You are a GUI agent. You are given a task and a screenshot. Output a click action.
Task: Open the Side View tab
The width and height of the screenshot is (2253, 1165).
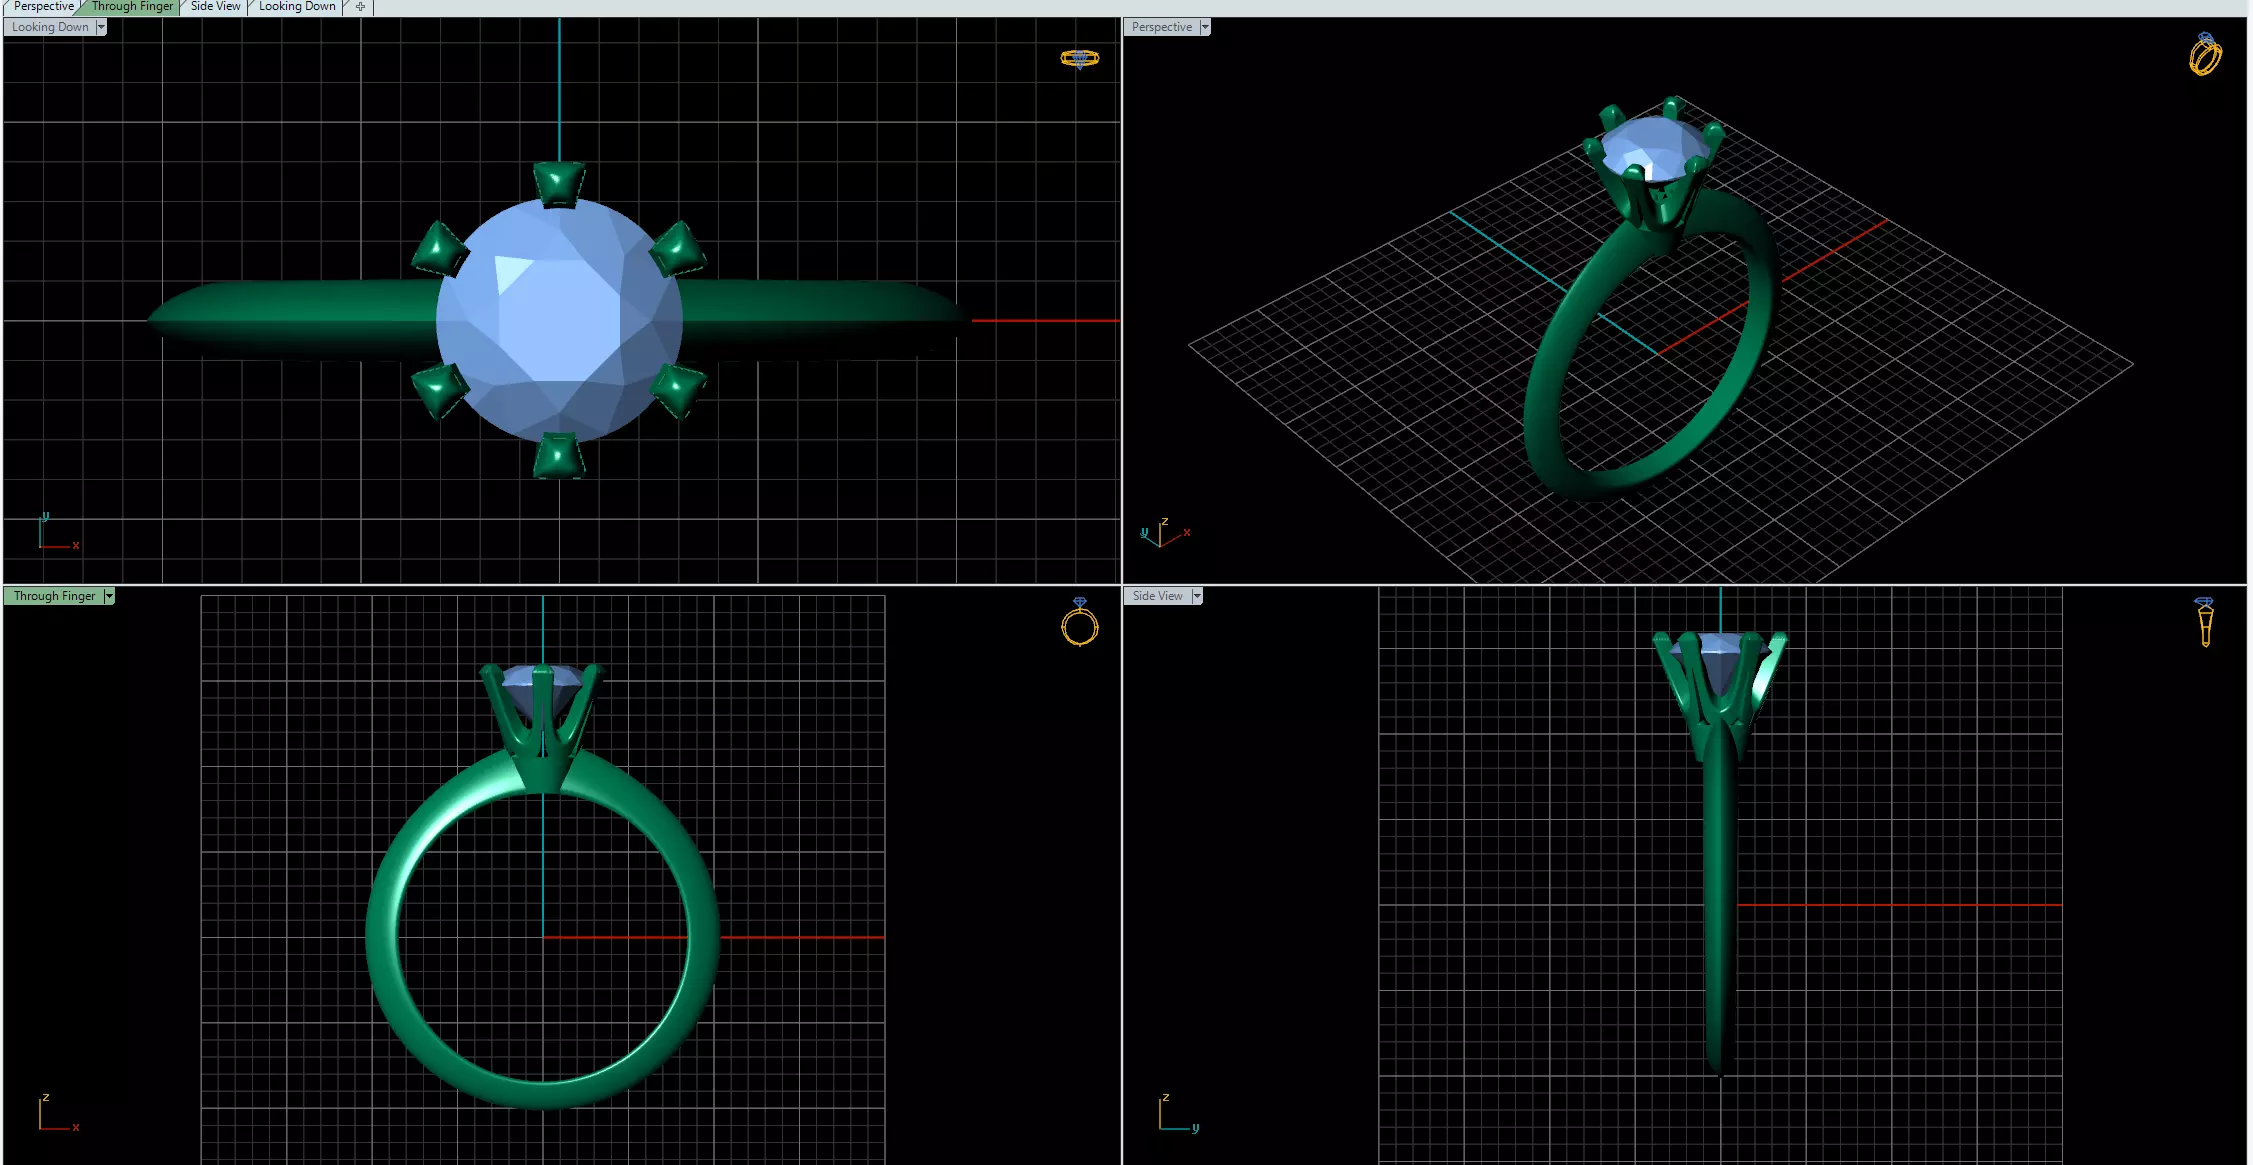(215, 6)
